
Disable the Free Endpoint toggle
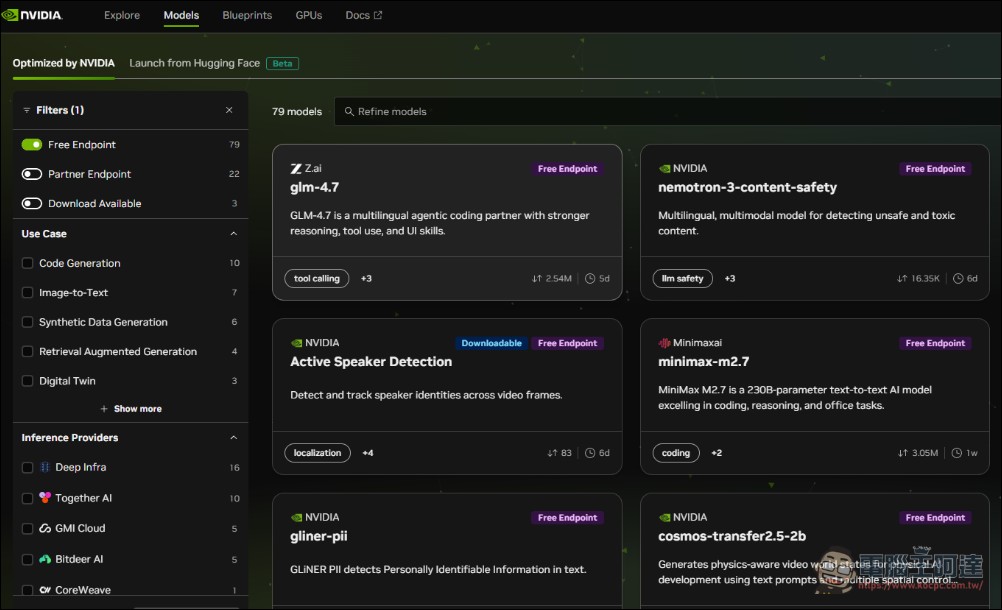[32, 144]
